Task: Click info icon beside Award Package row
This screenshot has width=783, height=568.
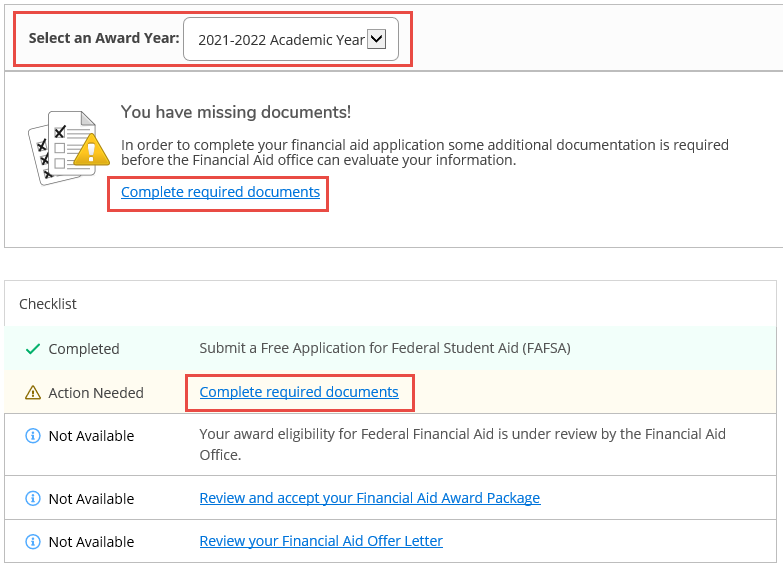Action: [33, 499]
